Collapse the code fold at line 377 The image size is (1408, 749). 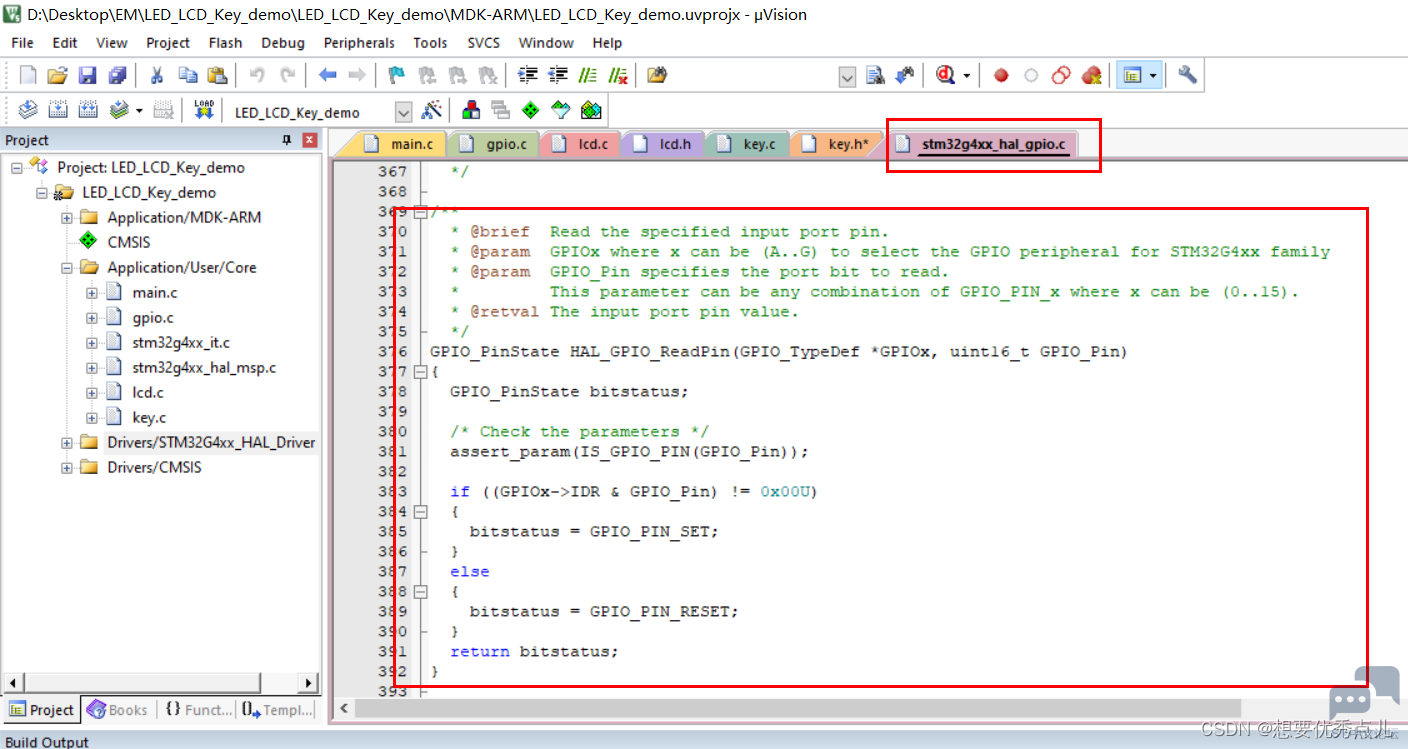421,372
